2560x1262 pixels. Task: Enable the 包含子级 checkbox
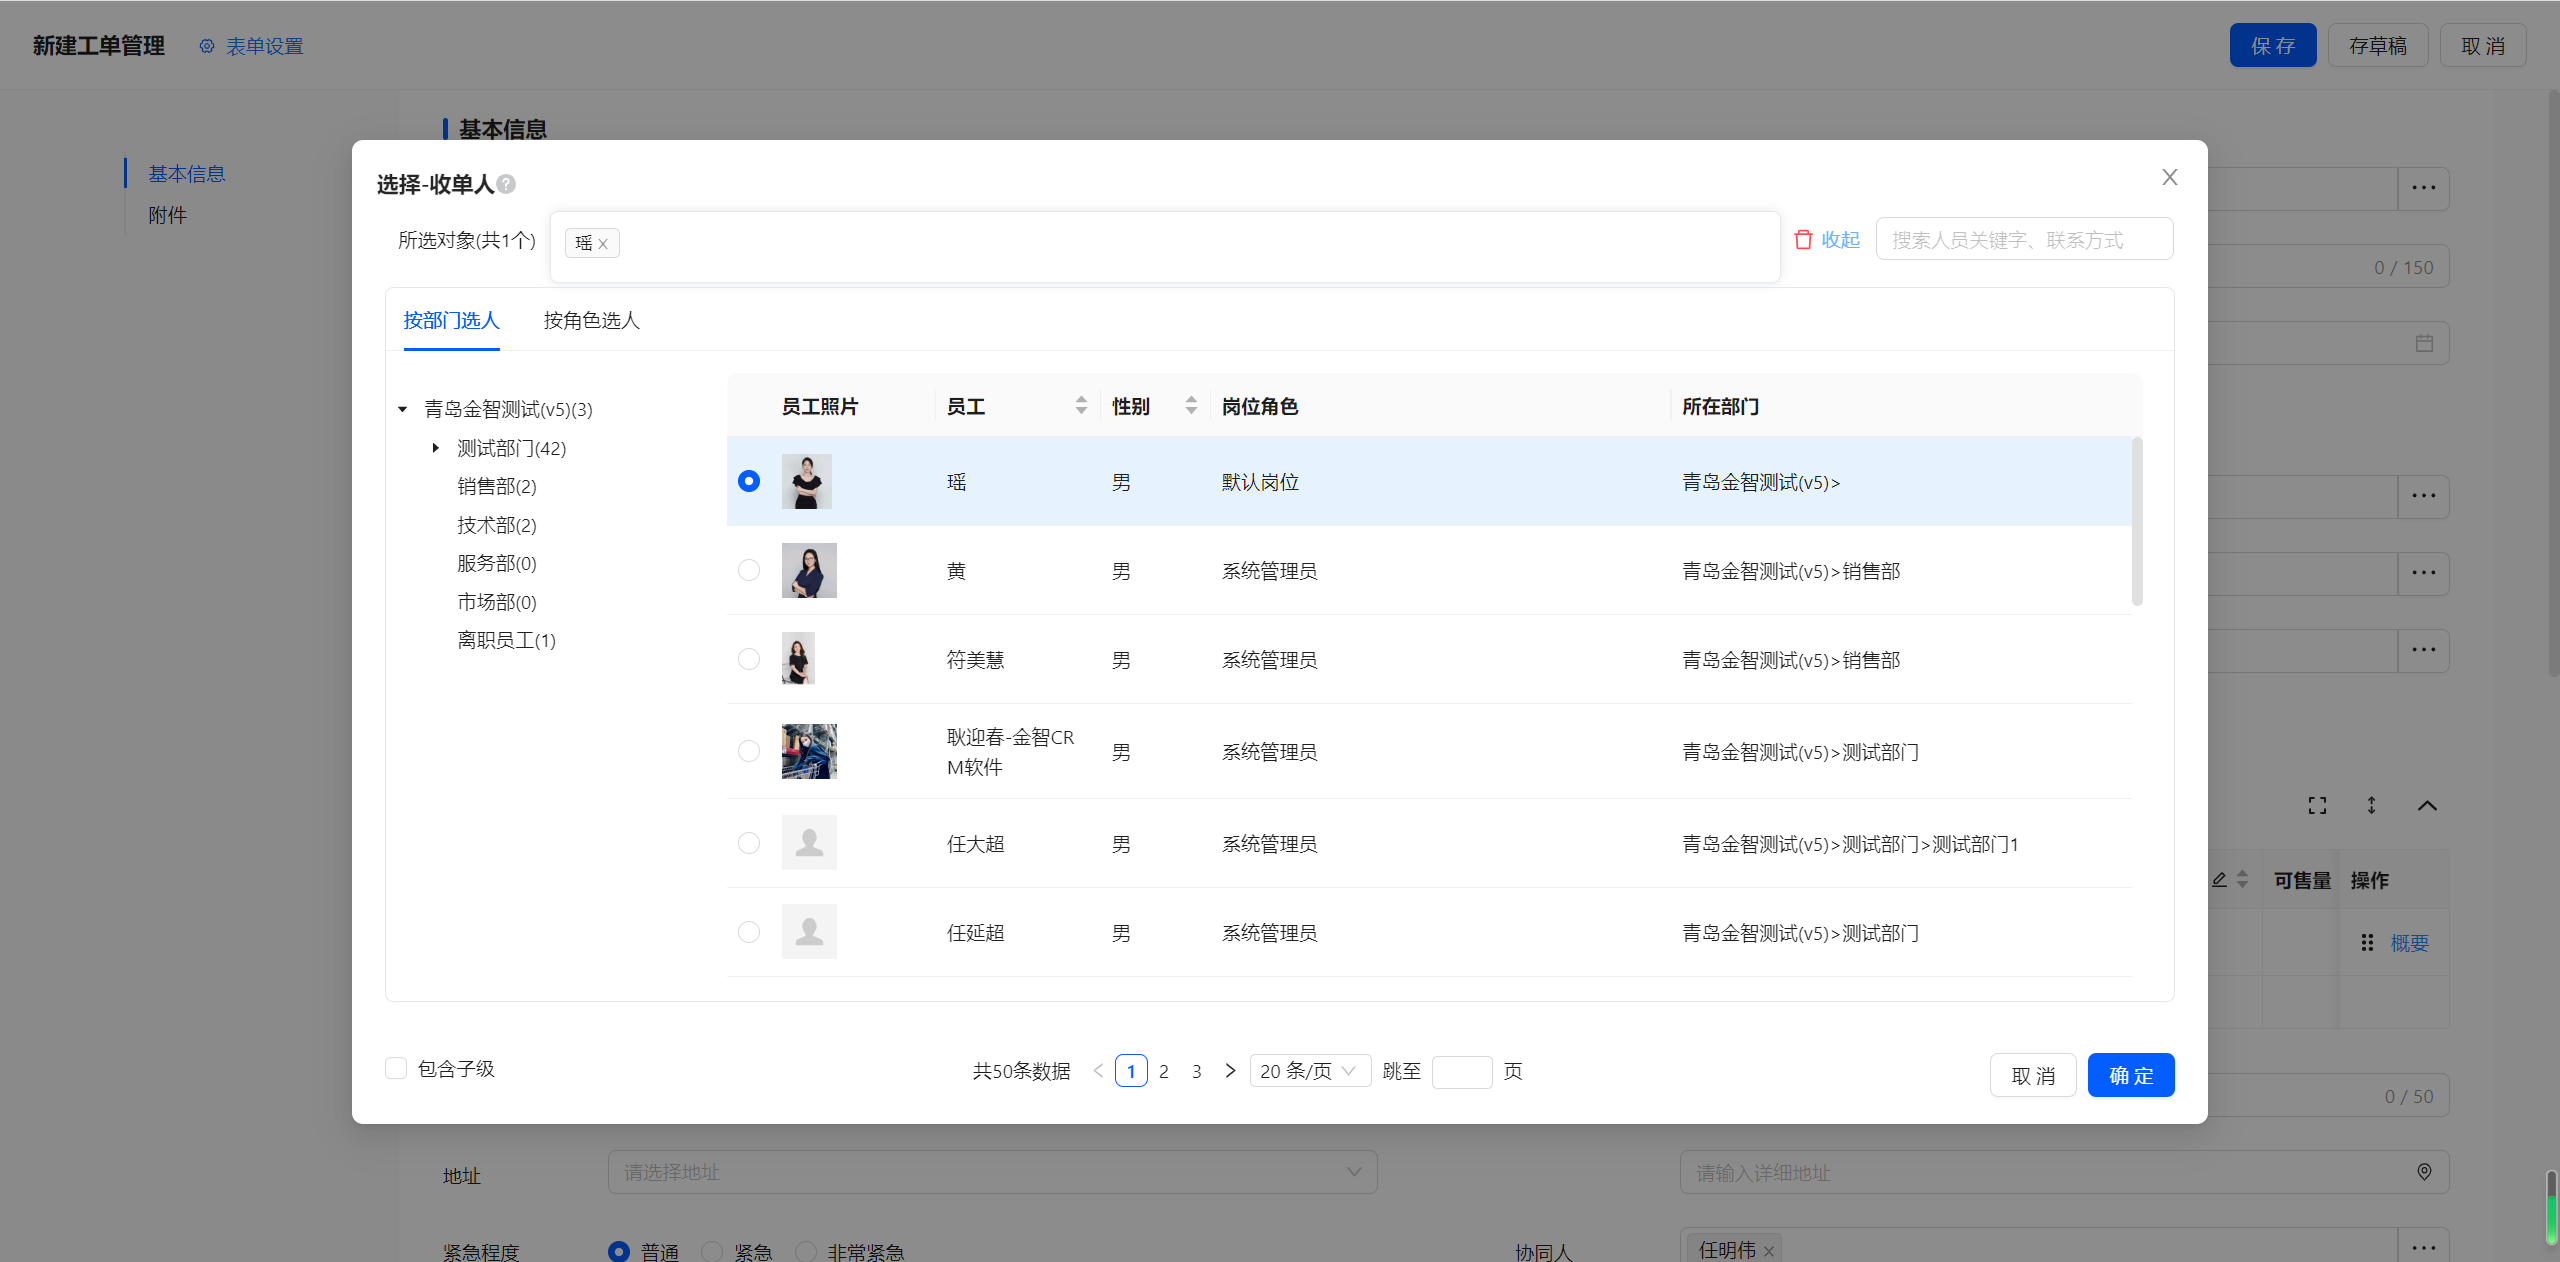396,1069
